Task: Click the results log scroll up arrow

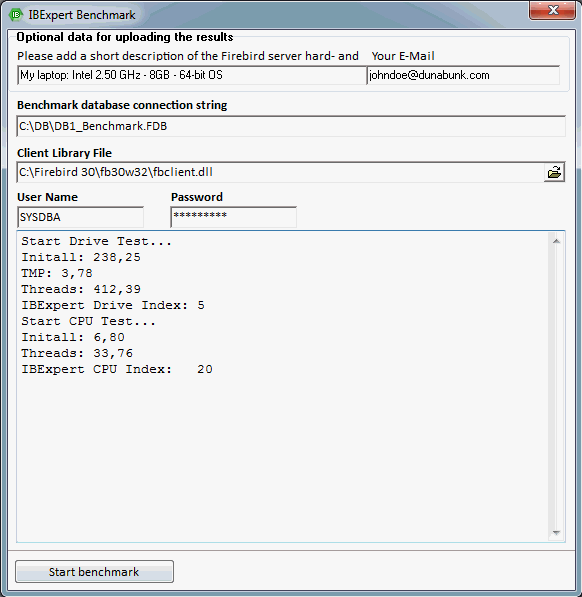Action: click(556, 241)
